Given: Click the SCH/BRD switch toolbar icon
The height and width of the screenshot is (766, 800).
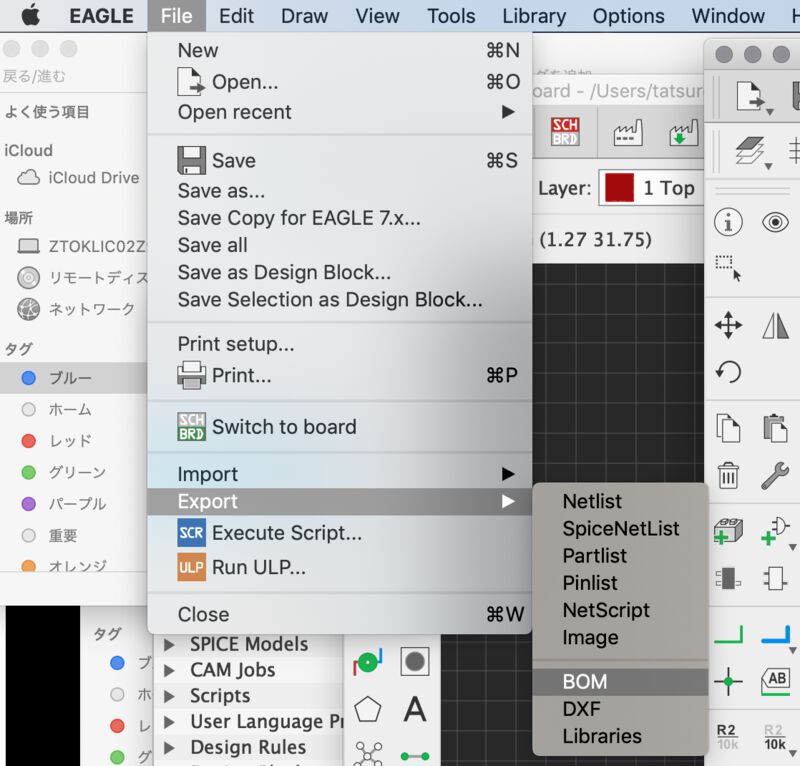Looking at the screenshot, I should (x=565, y=132).
